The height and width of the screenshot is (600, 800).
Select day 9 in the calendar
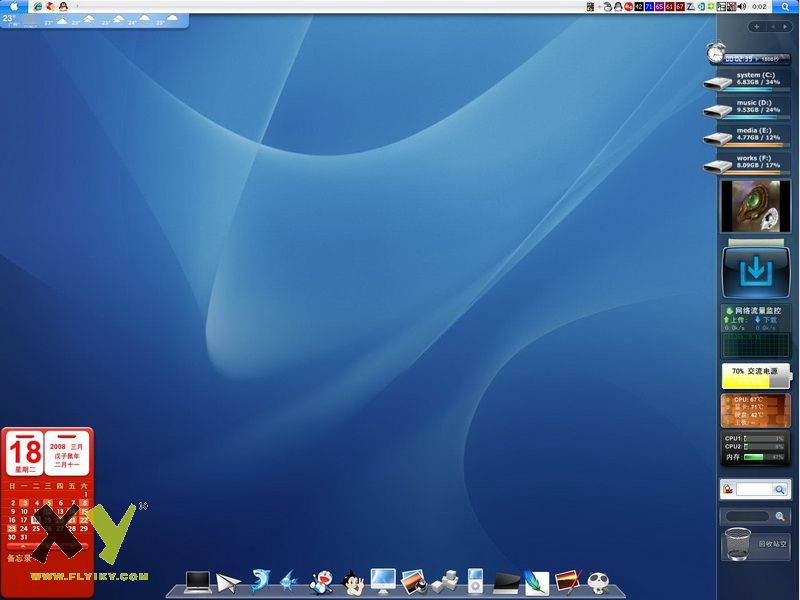[x=13, y=511]
